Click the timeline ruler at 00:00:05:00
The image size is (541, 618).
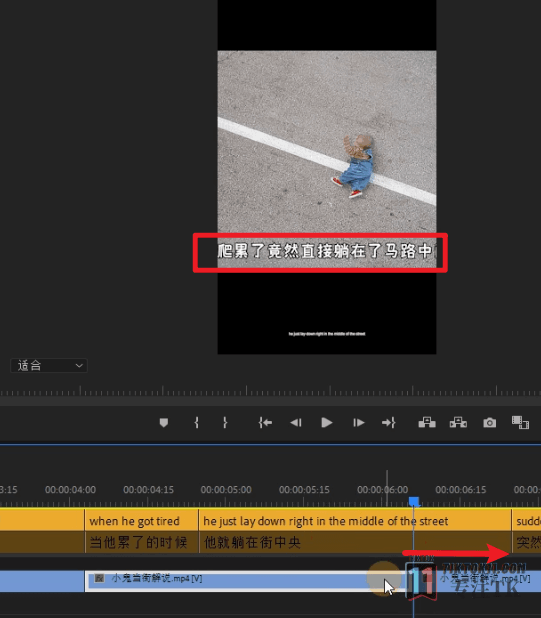[226, 490]
